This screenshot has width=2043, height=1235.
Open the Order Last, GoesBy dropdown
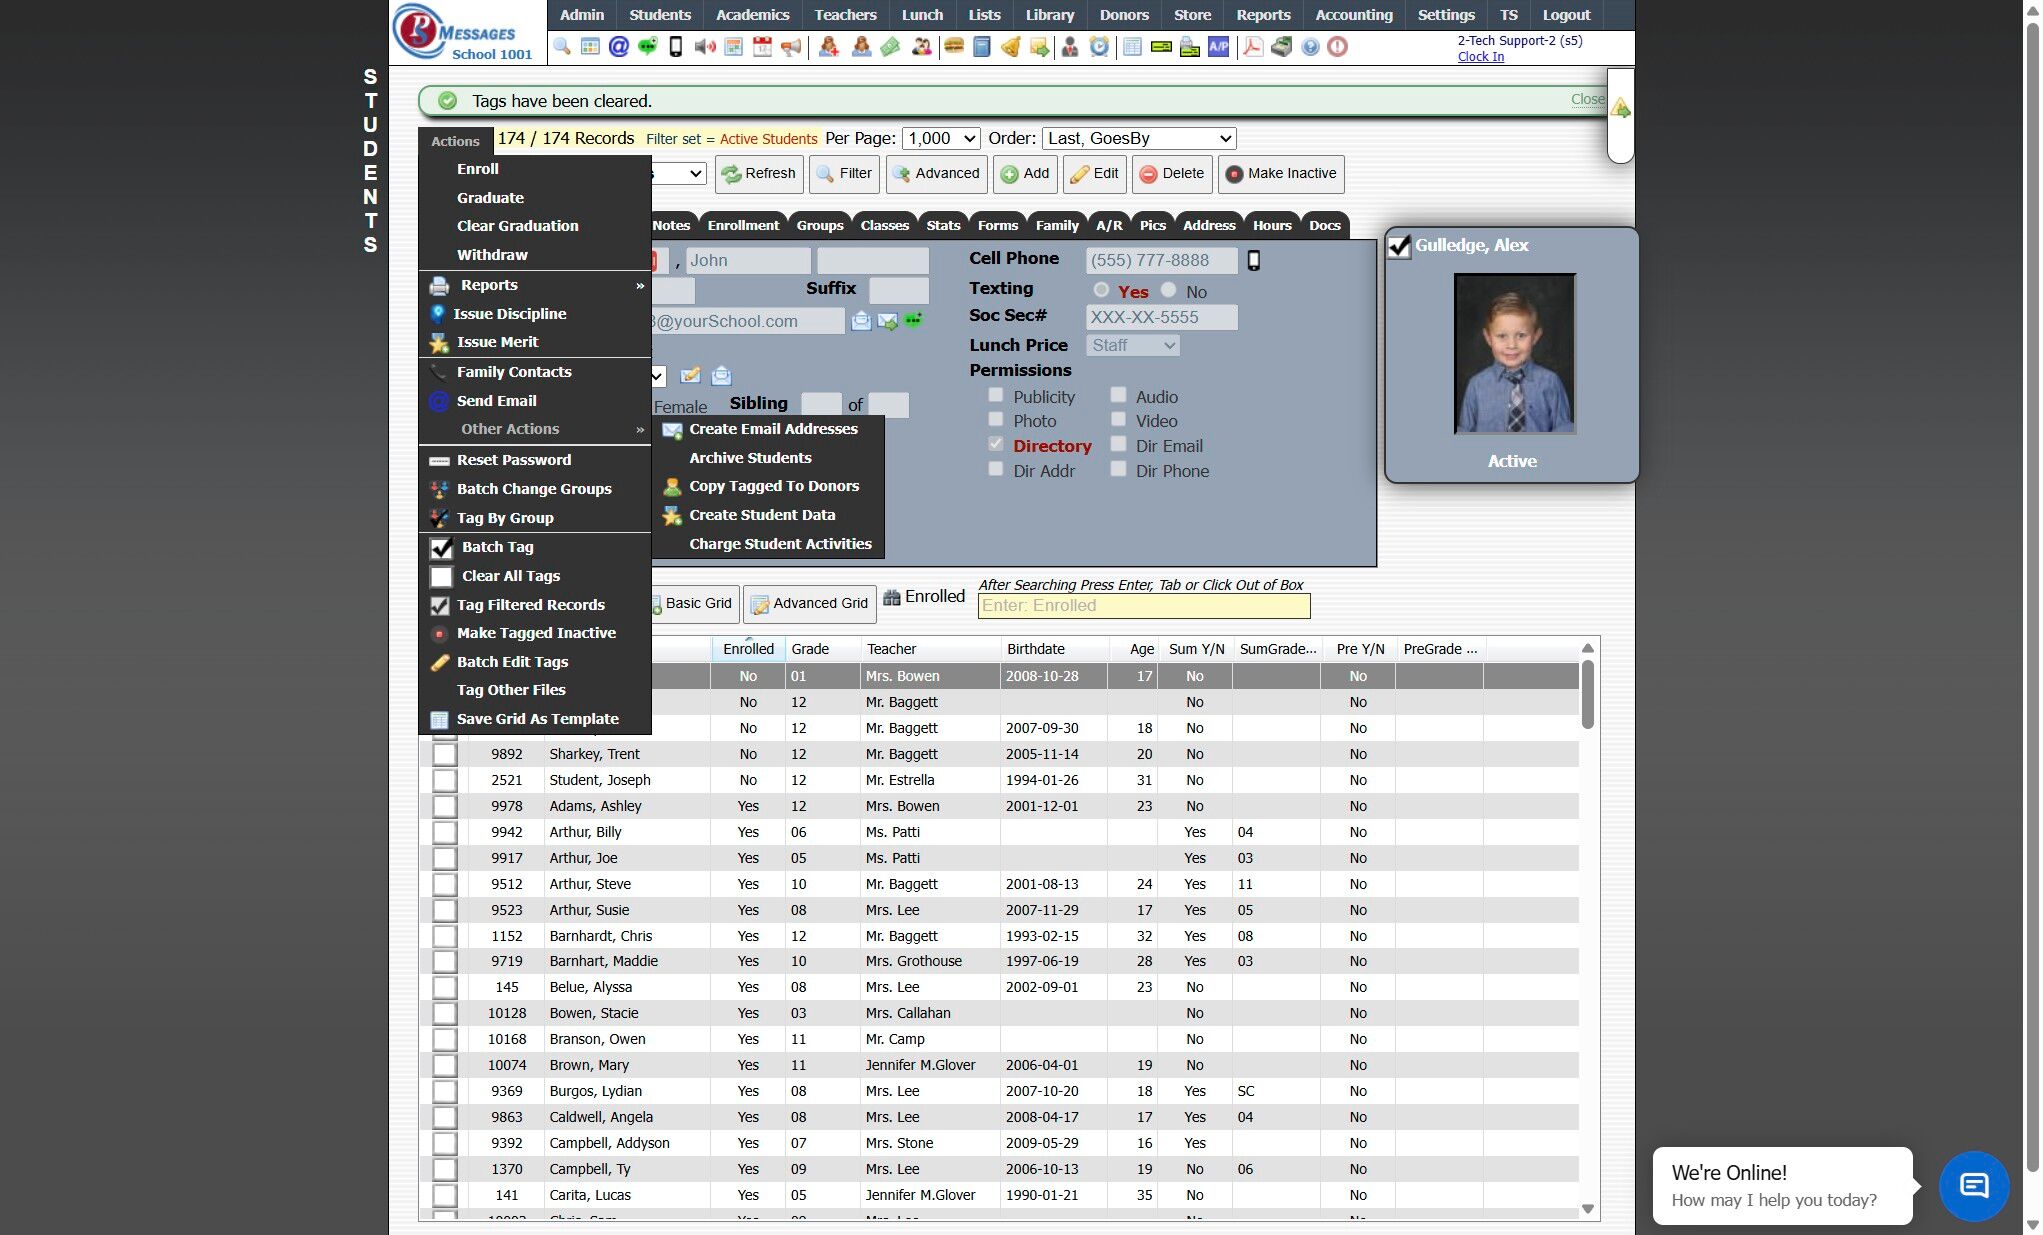click(x=1138, y=138)
